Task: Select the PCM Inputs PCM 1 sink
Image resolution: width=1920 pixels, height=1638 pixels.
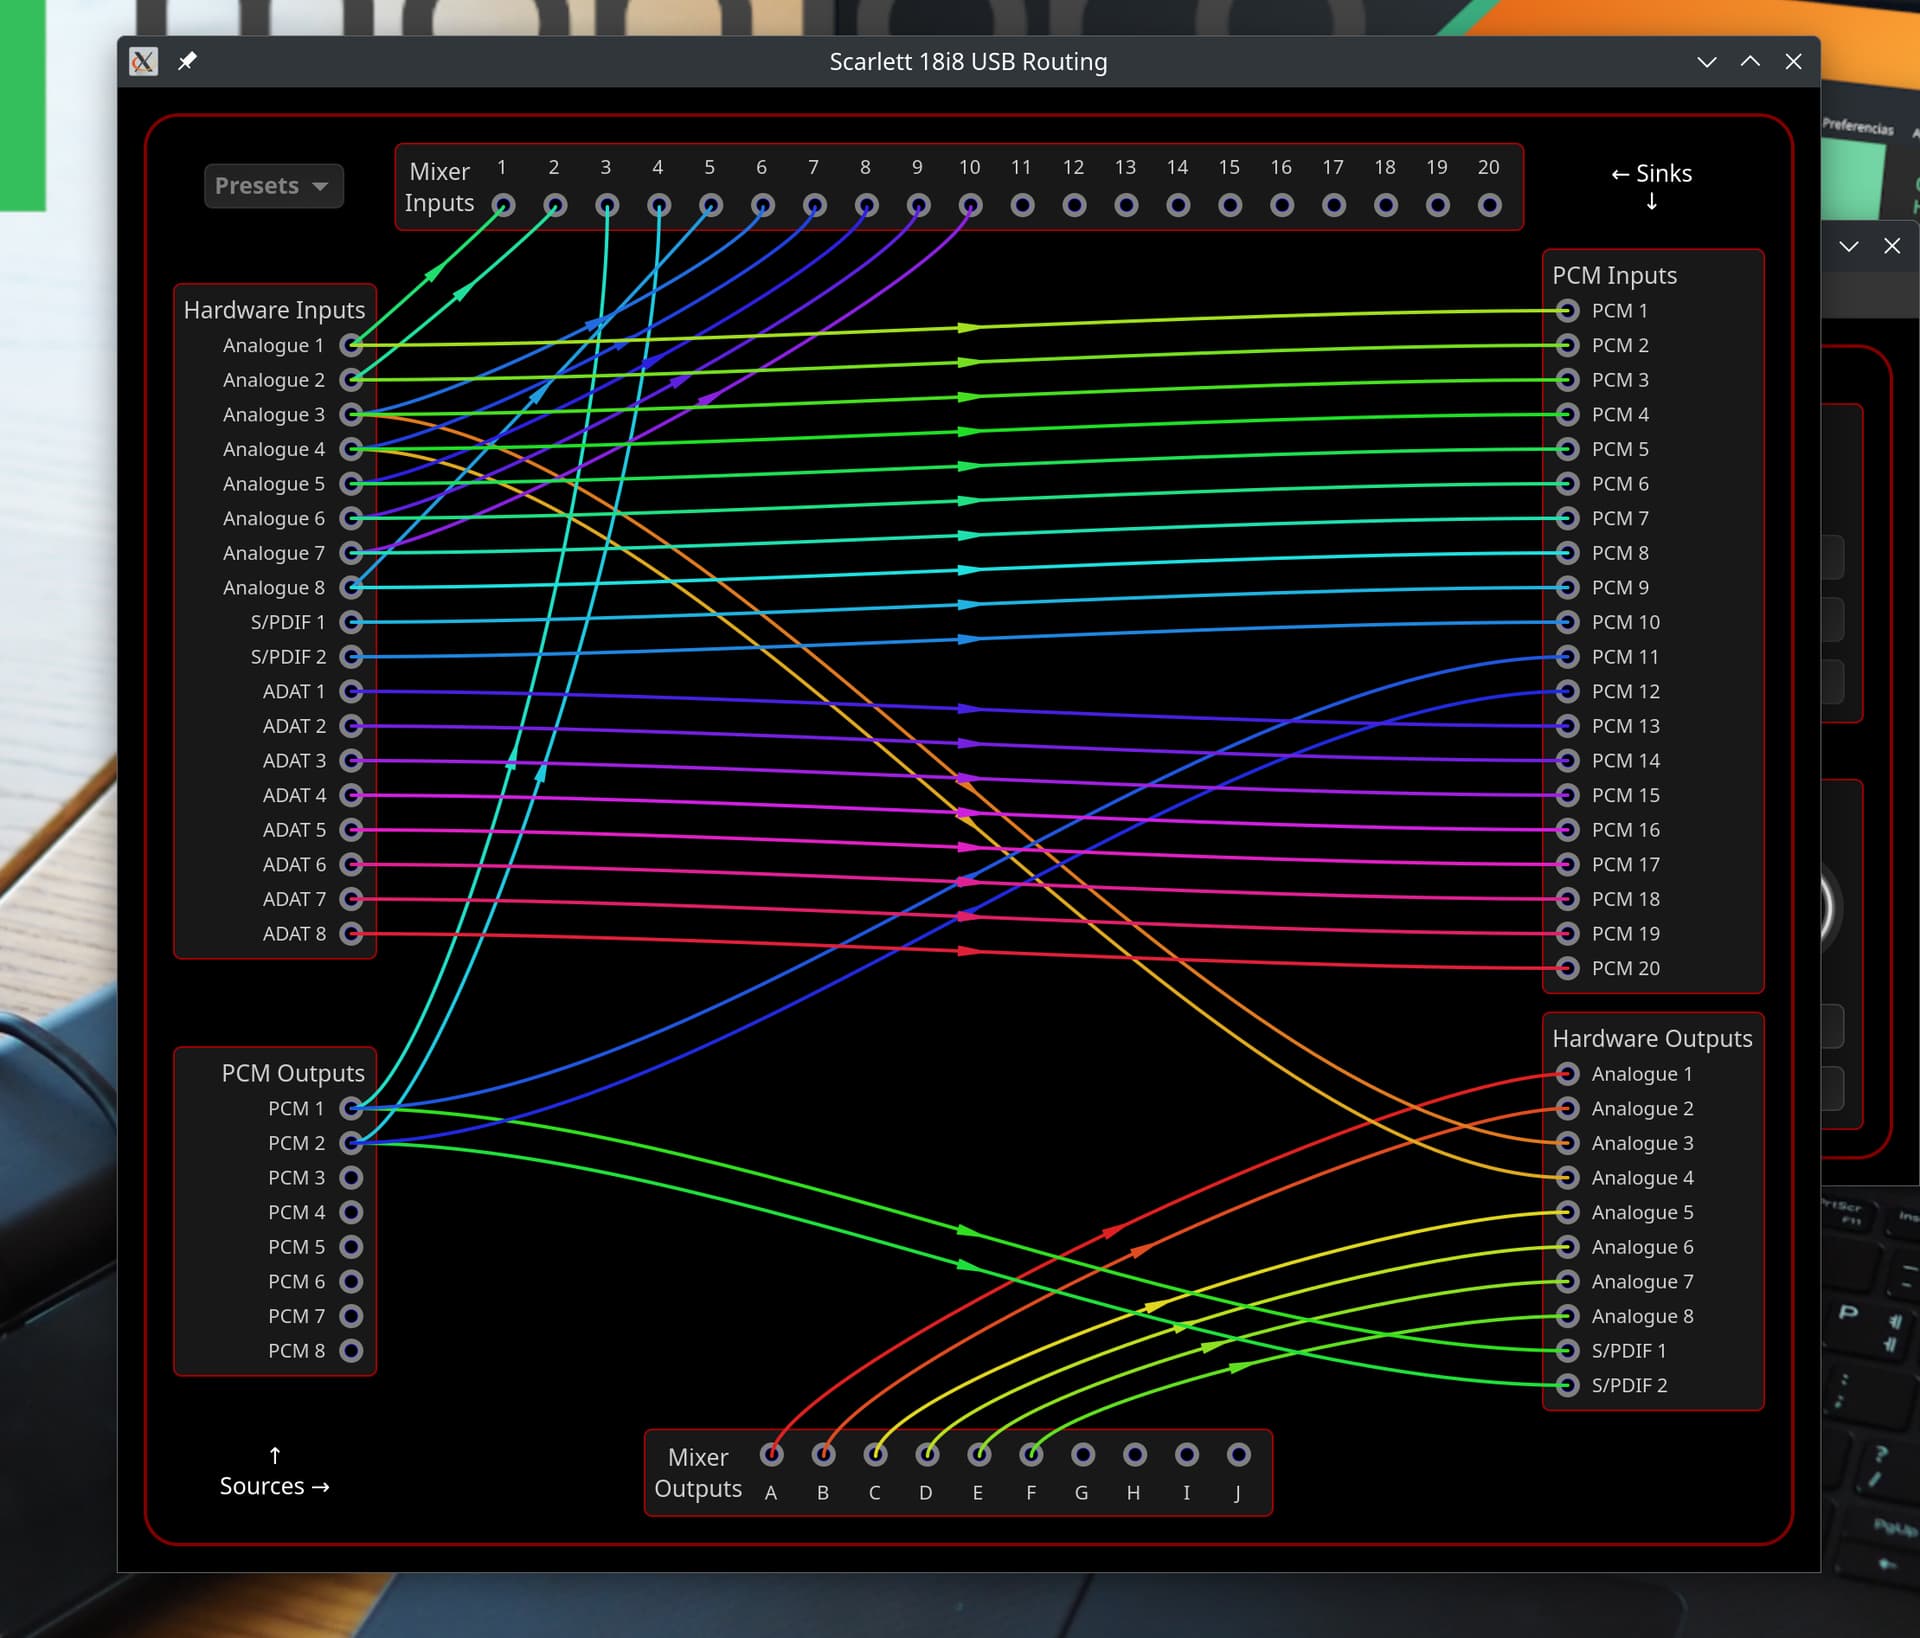Action: tap(1568, 311)
